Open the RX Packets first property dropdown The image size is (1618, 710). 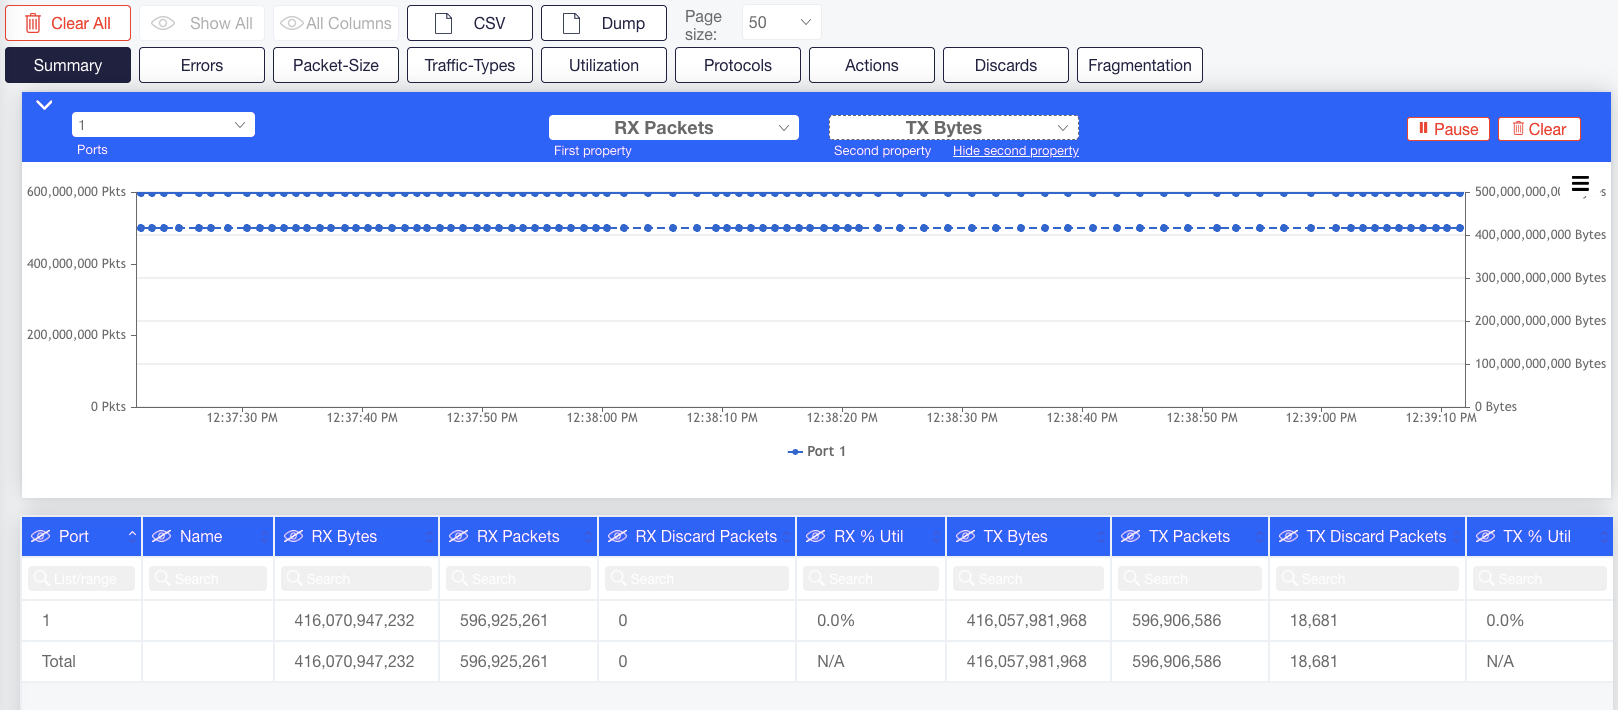click(x=674, y=128)
